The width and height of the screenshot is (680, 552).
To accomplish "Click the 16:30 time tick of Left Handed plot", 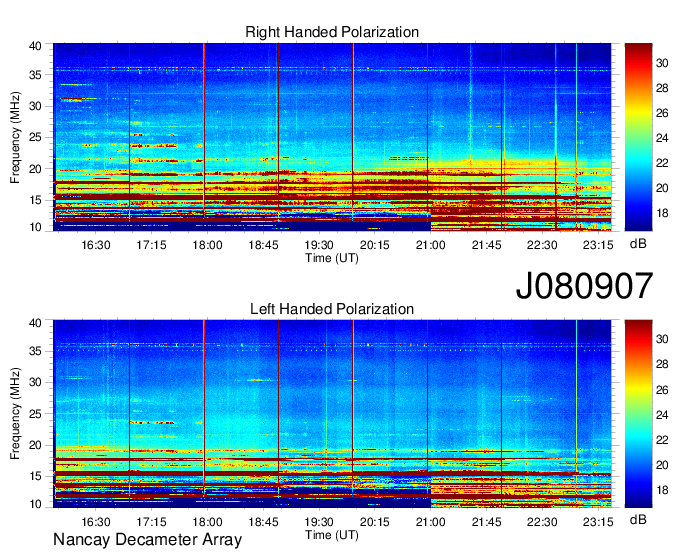I will tap(96, 522).
